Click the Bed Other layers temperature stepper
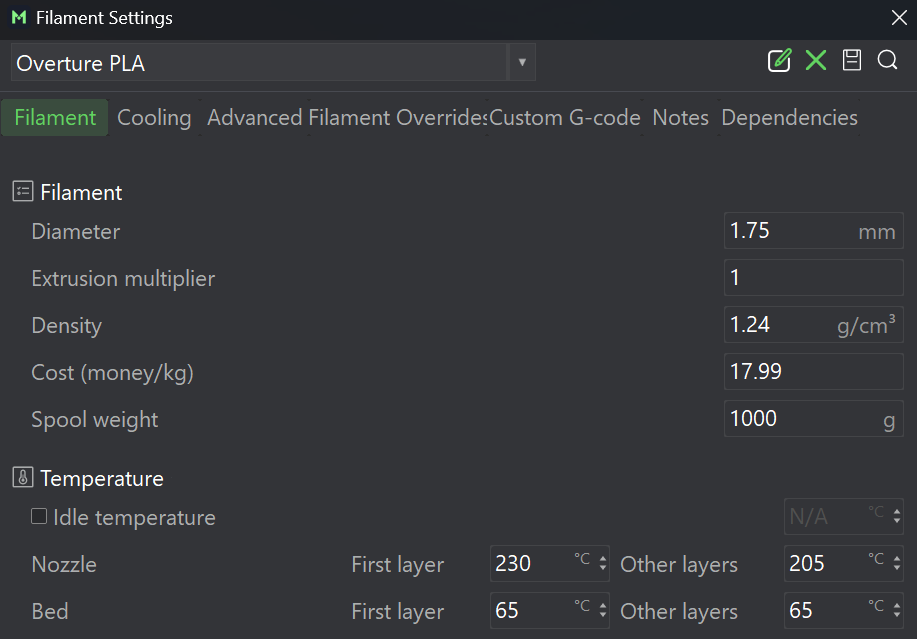Screen dimensions: 917x639 click(897, 610)
